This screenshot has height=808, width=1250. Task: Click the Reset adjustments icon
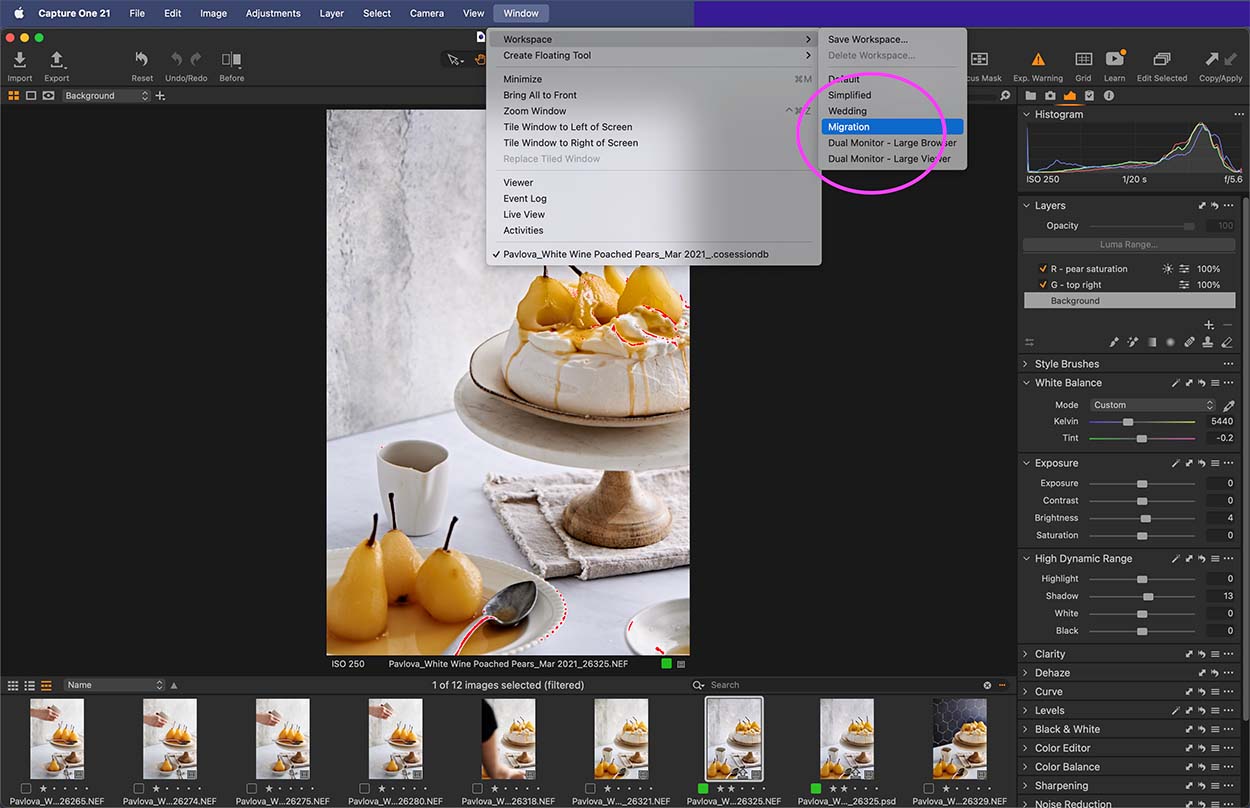click(x=141, y=60)
